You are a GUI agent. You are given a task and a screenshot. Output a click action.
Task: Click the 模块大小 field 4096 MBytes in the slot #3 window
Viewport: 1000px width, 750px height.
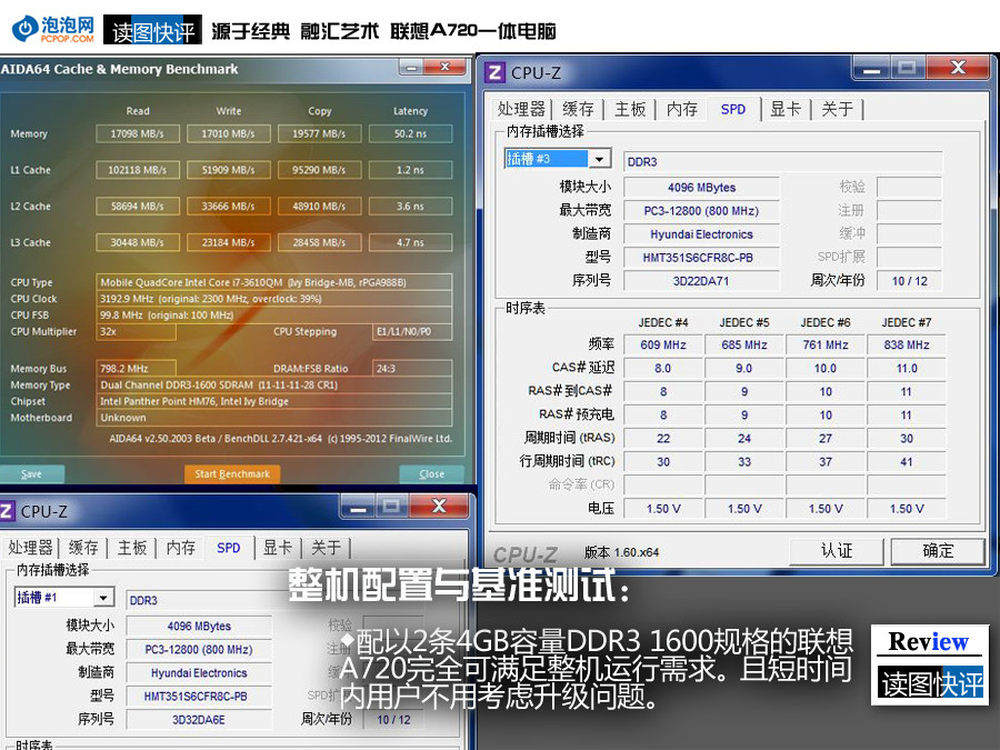point(702,188)
